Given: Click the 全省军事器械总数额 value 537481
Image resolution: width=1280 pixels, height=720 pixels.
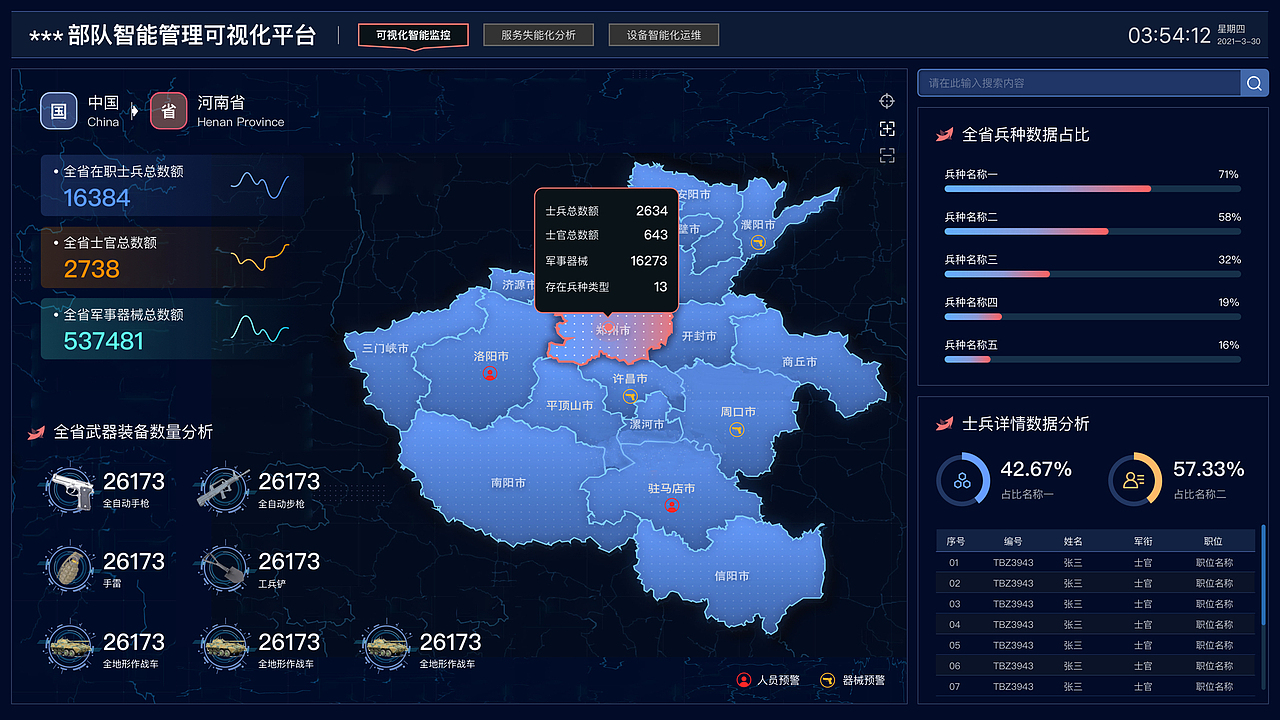Looking at the screenshot, I should (x=104, y=341).
